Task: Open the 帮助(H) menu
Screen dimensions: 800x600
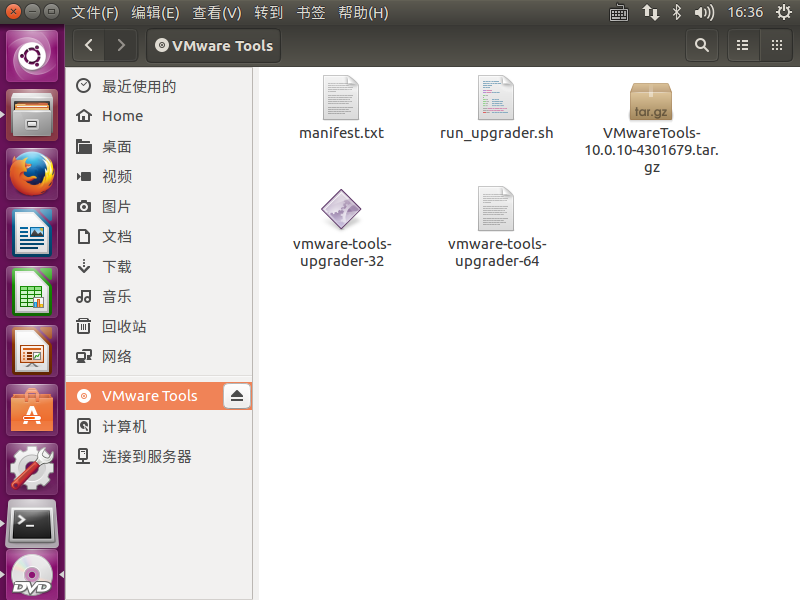Action: click(363, 12)
